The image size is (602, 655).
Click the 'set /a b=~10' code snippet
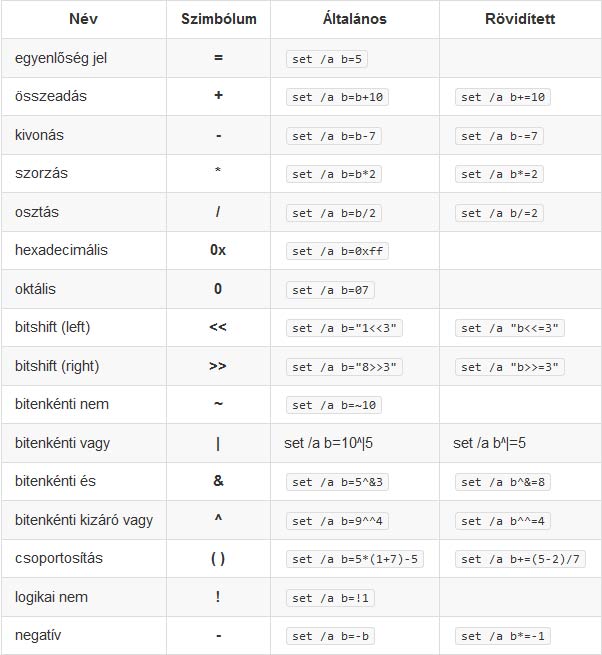[x=334, y=405]
